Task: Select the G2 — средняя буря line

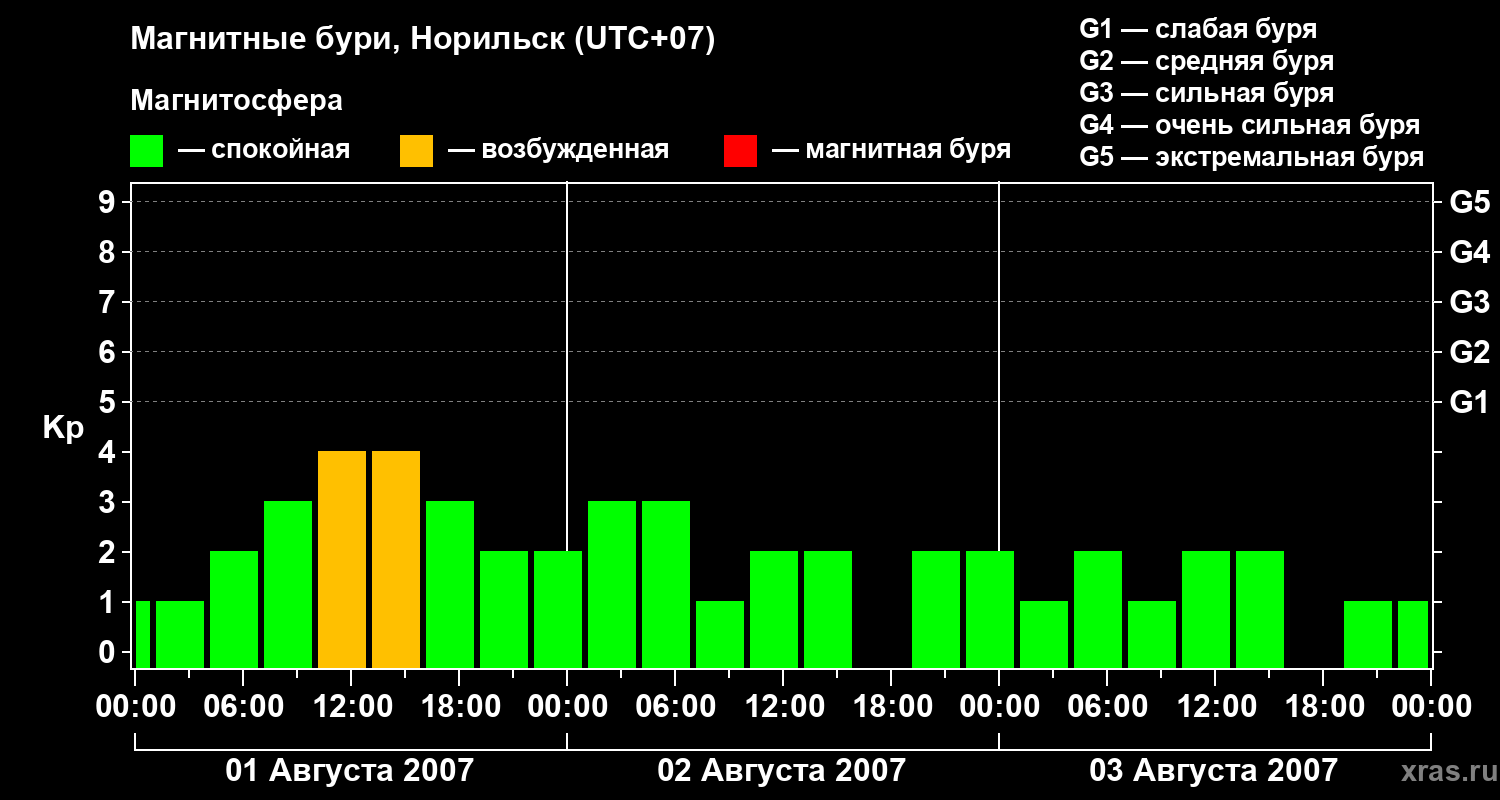Action: (1207, 61)
